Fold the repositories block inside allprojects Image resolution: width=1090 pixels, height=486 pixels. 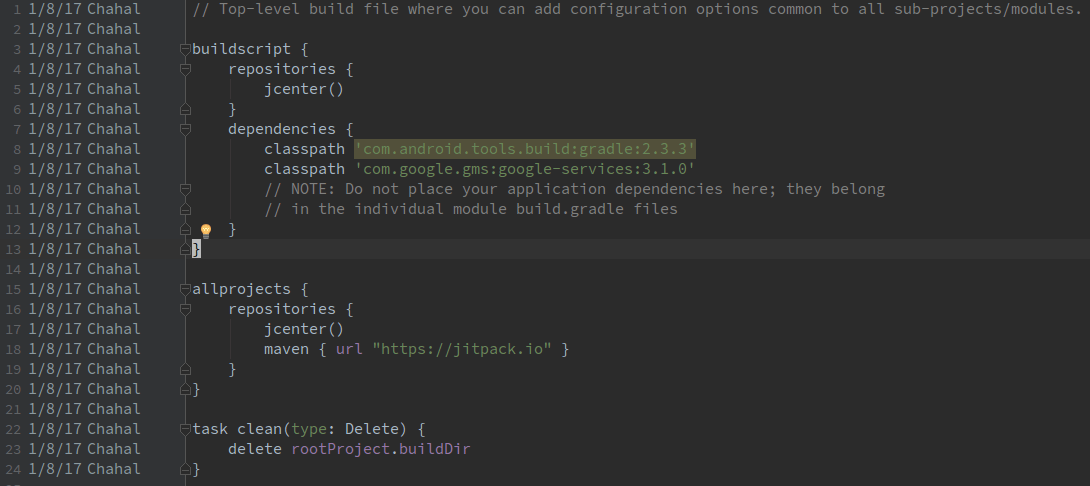[185, 309]
